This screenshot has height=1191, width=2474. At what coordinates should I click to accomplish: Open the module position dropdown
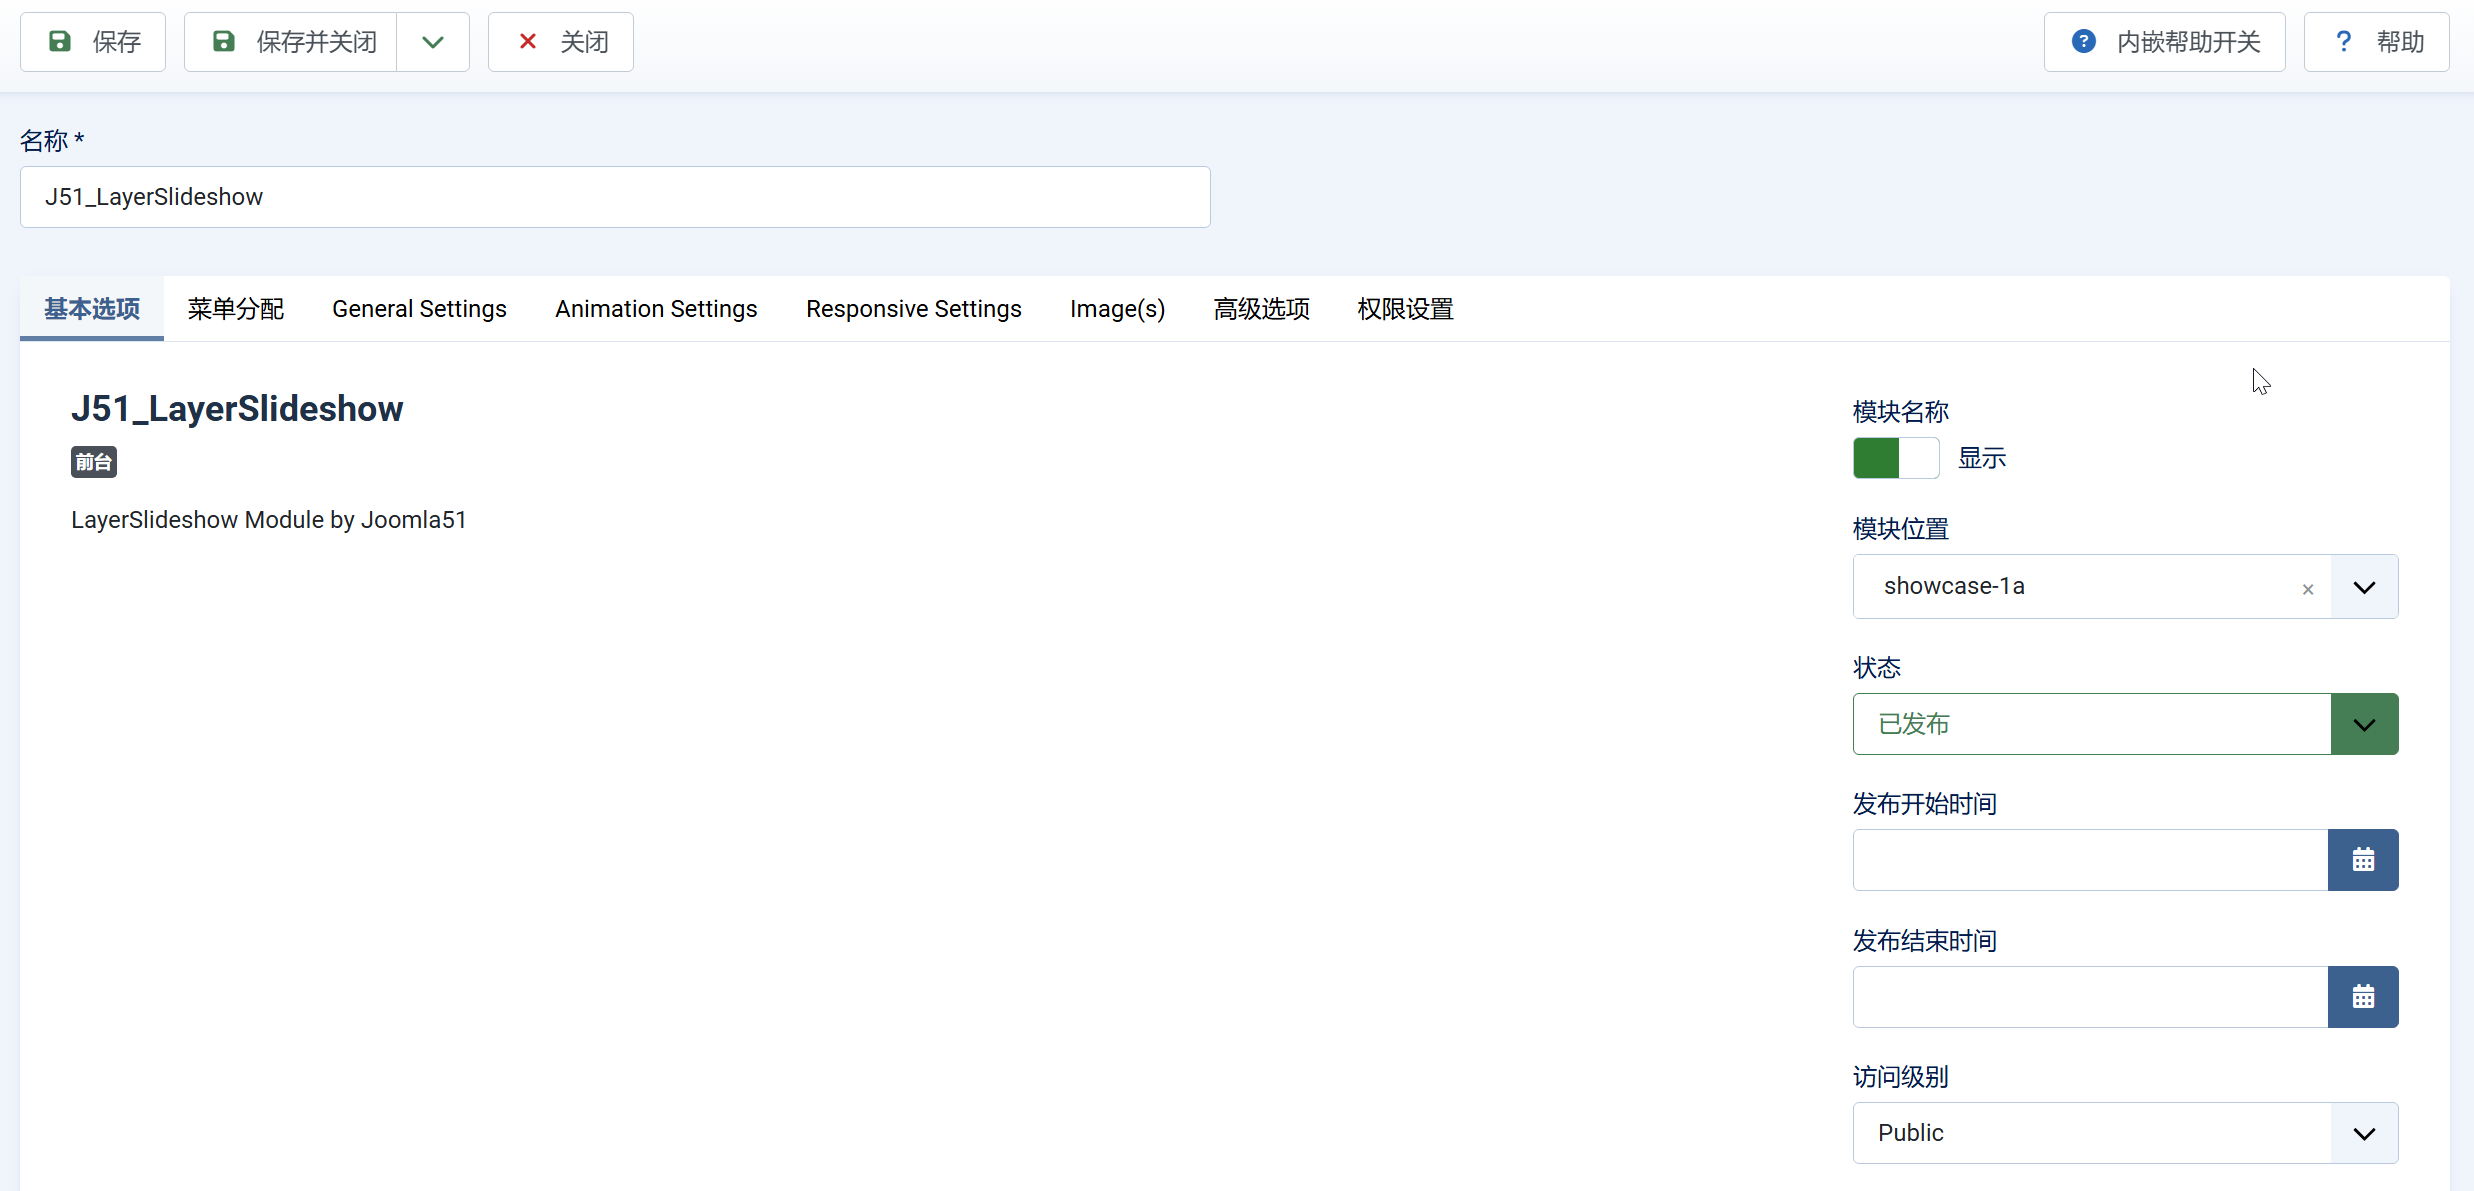click(x=2364, y=587)
